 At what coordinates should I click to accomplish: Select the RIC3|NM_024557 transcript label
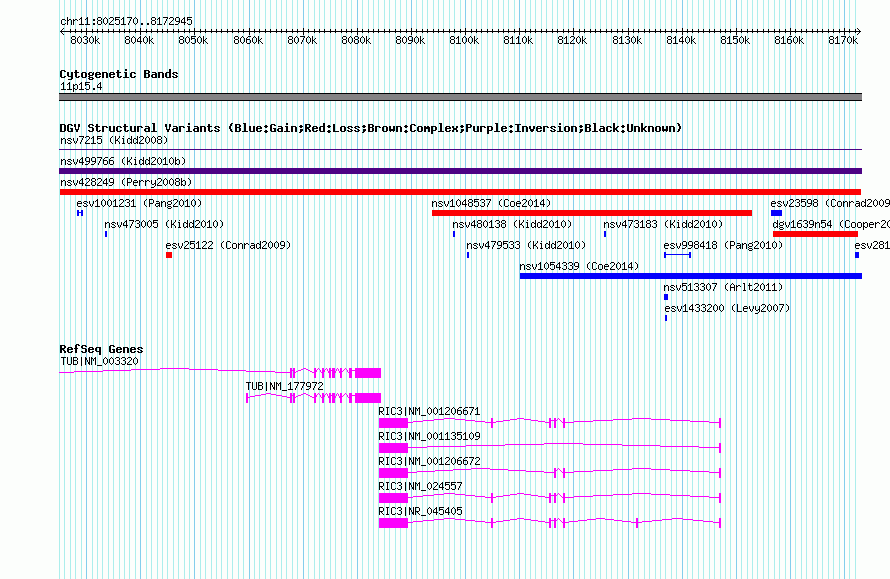pyautogui.click(x=421, y=486)
